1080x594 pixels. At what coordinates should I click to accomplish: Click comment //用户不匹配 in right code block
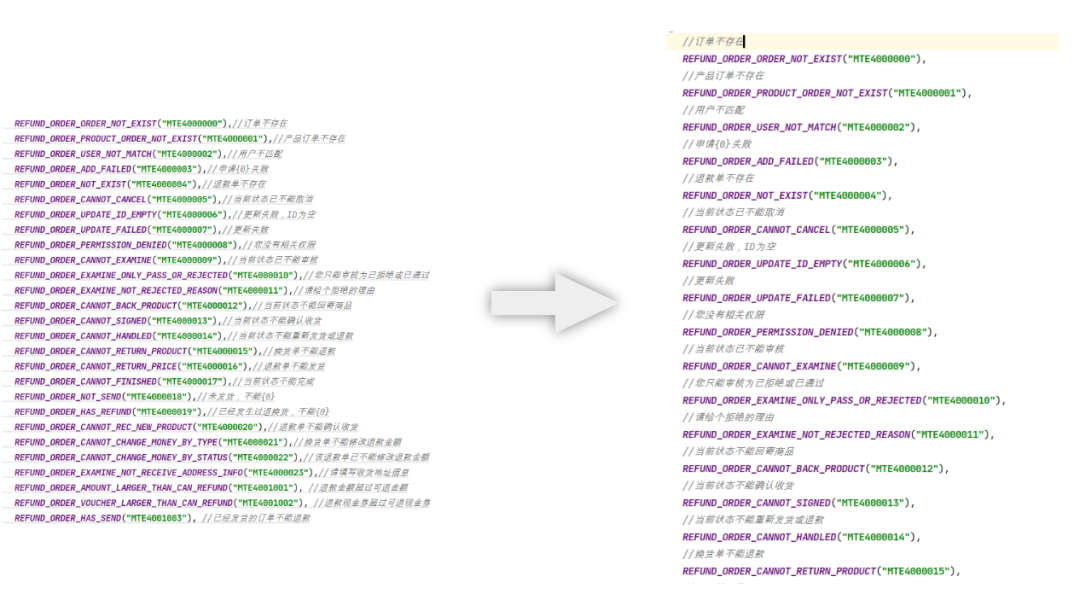tap(714, 110)
